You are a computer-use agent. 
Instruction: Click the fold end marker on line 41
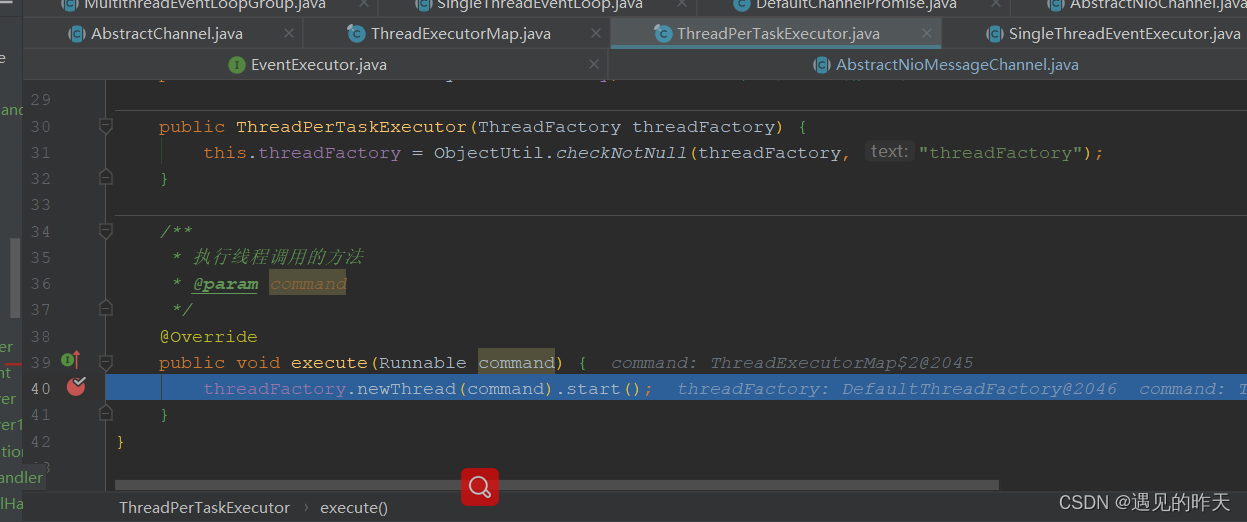106,414
